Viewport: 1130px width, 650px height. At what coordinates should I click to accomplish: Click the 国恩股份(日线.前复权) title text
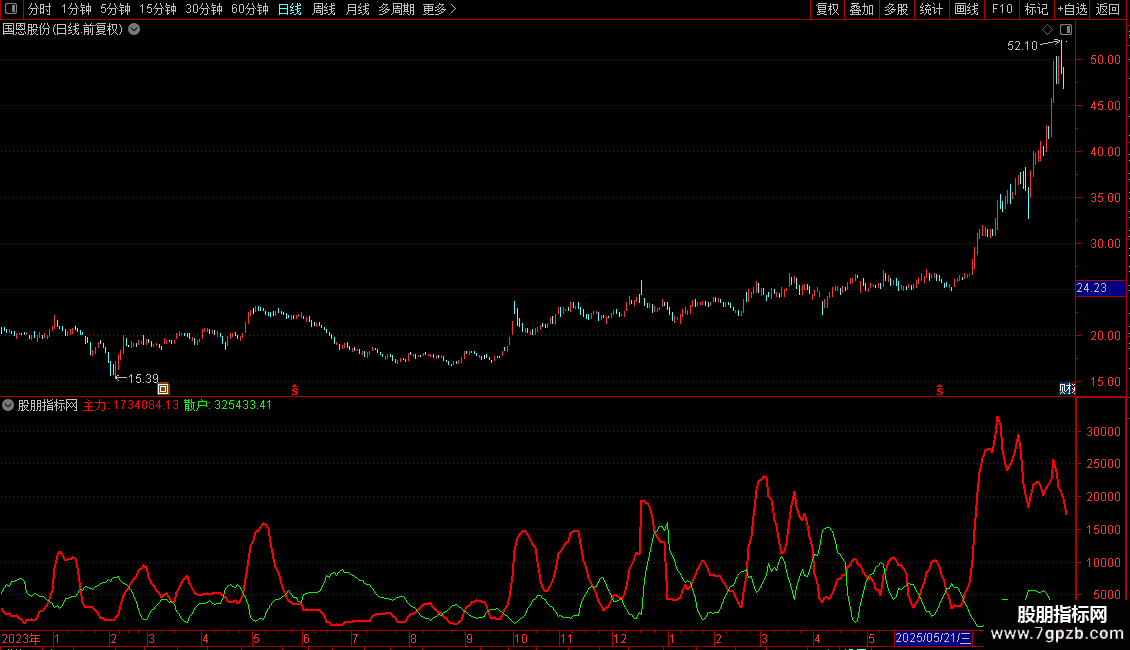[63, 30]
